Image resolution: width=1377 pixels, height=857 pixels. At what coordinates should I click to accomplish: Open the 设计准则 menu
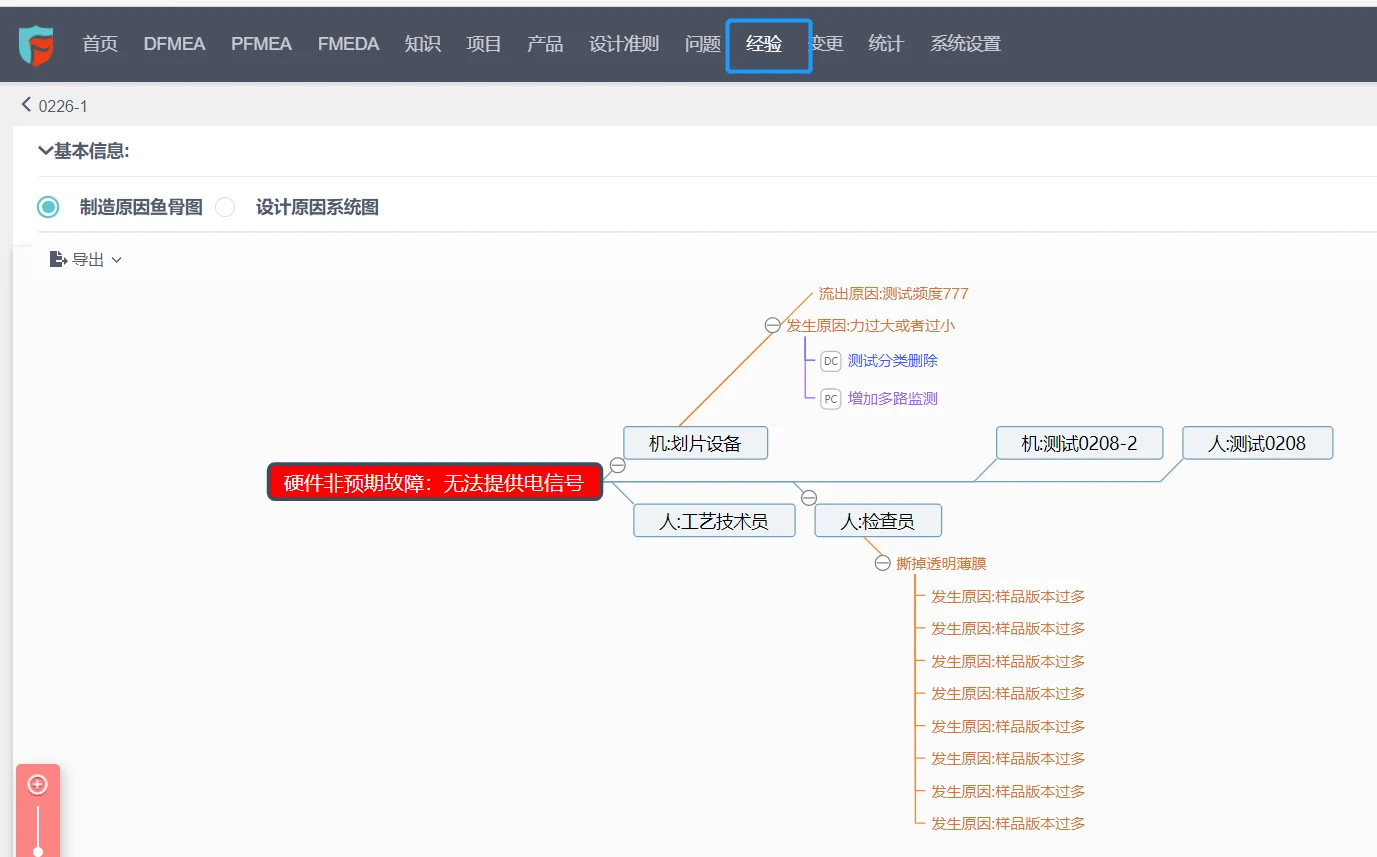coord(624,44)
